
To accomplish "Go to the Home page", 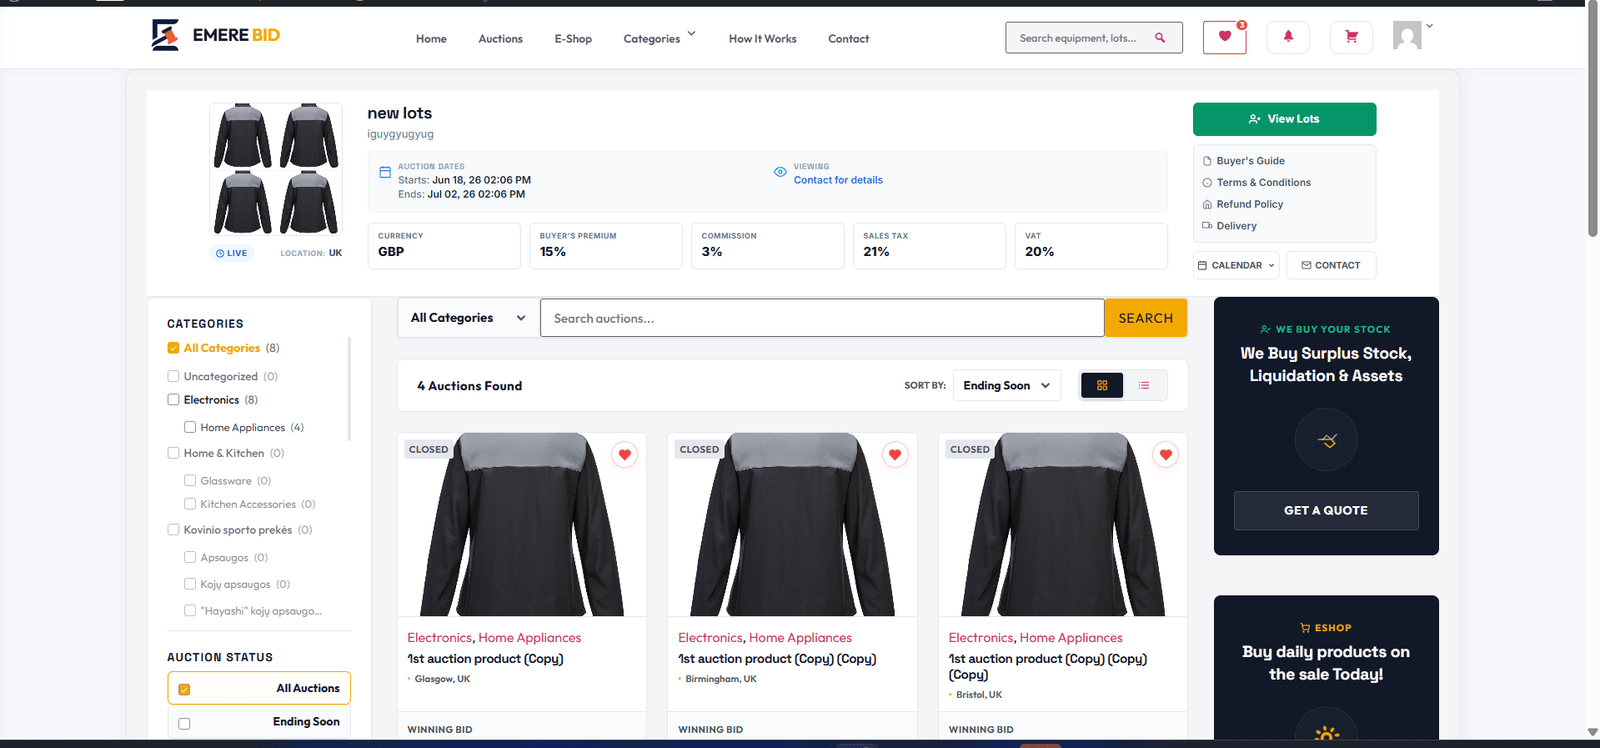I will [431, 38].
